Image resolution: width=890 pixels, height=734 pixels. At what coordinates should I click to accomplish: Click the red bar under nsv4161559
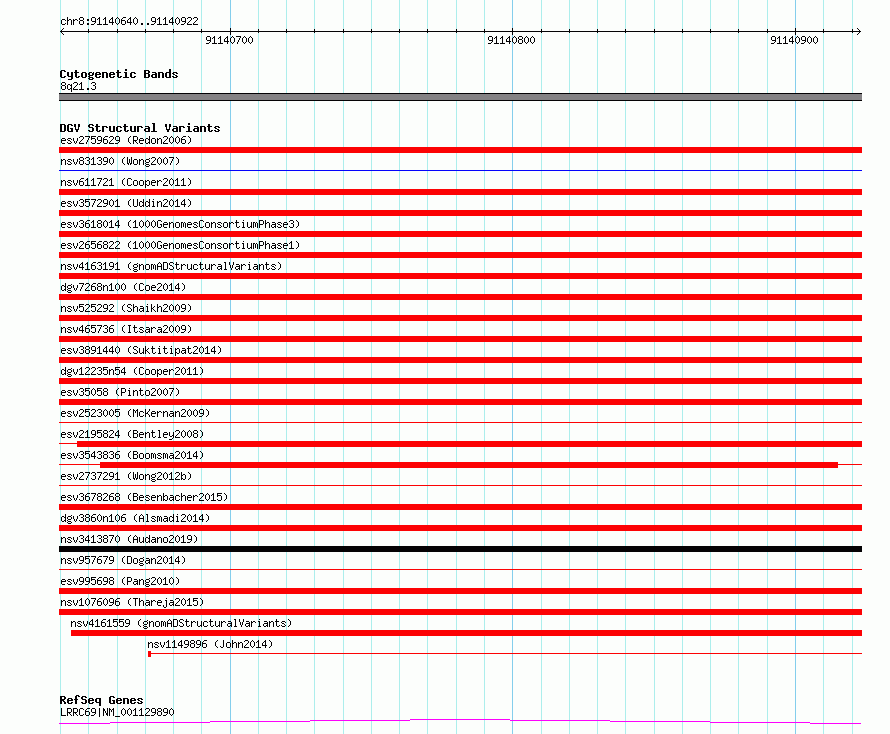(x=467, y=633)
